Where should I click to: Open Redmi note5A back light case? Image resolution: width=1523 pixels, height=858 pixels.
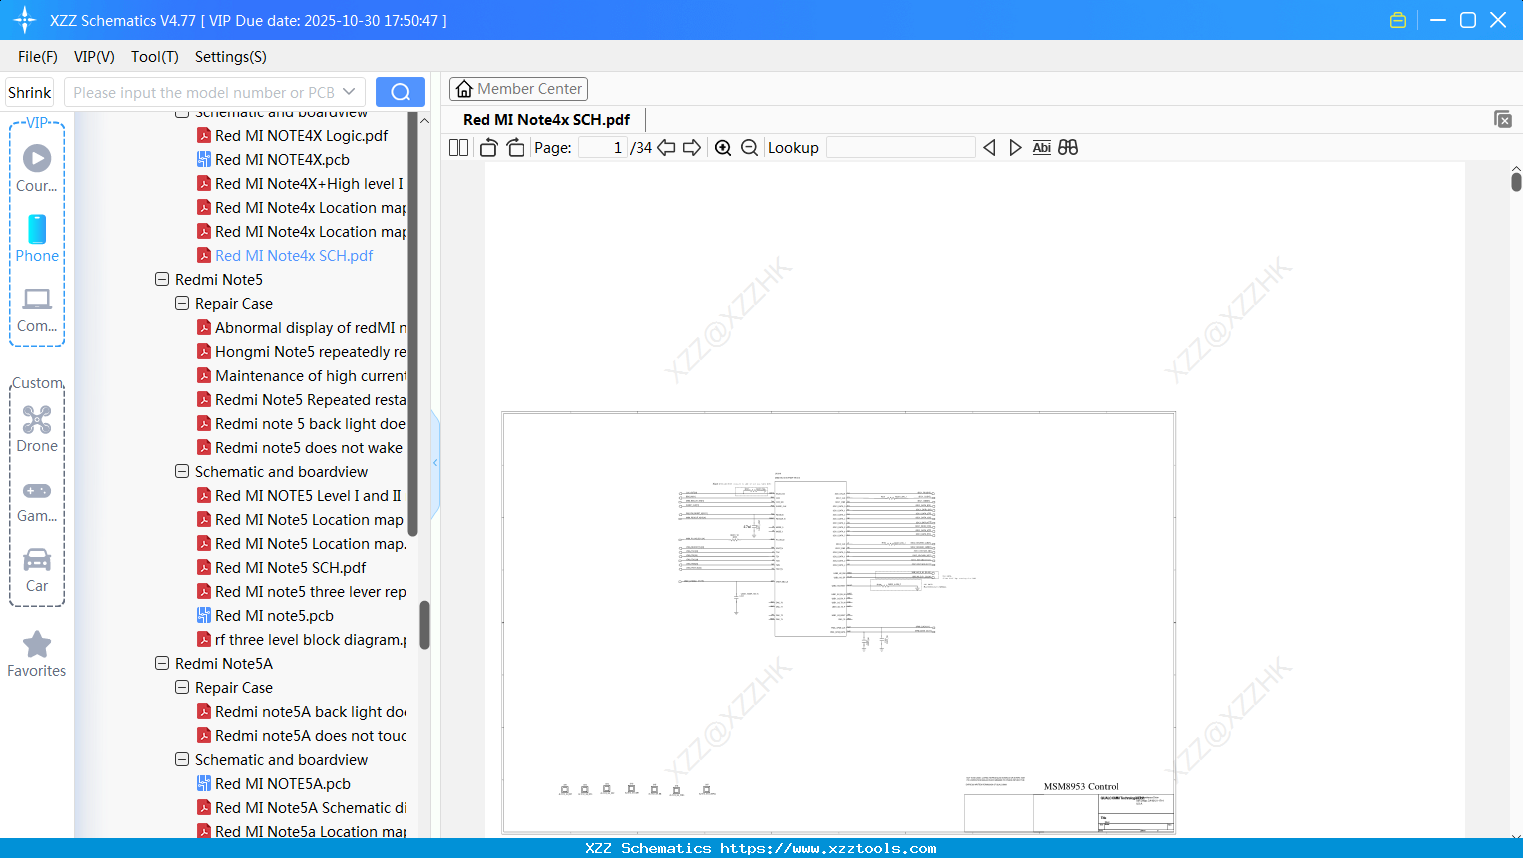point(301,712)
